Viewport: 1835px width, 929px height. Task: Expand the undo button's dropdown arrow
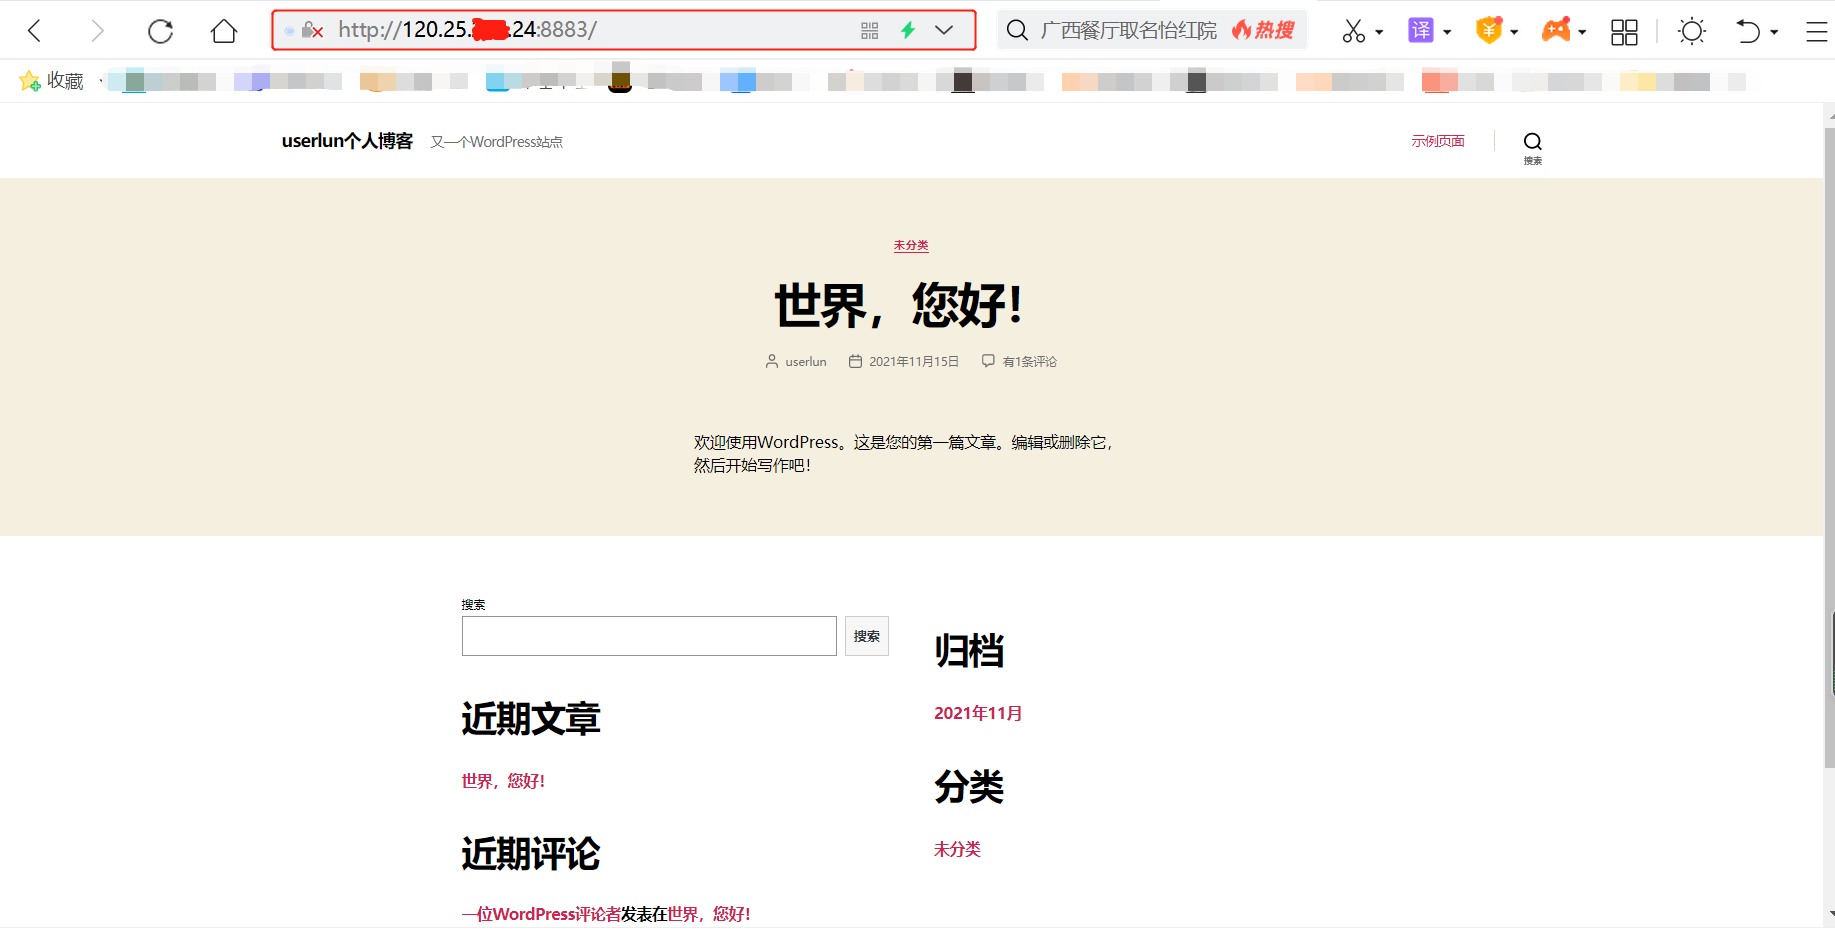point(1776,32)
